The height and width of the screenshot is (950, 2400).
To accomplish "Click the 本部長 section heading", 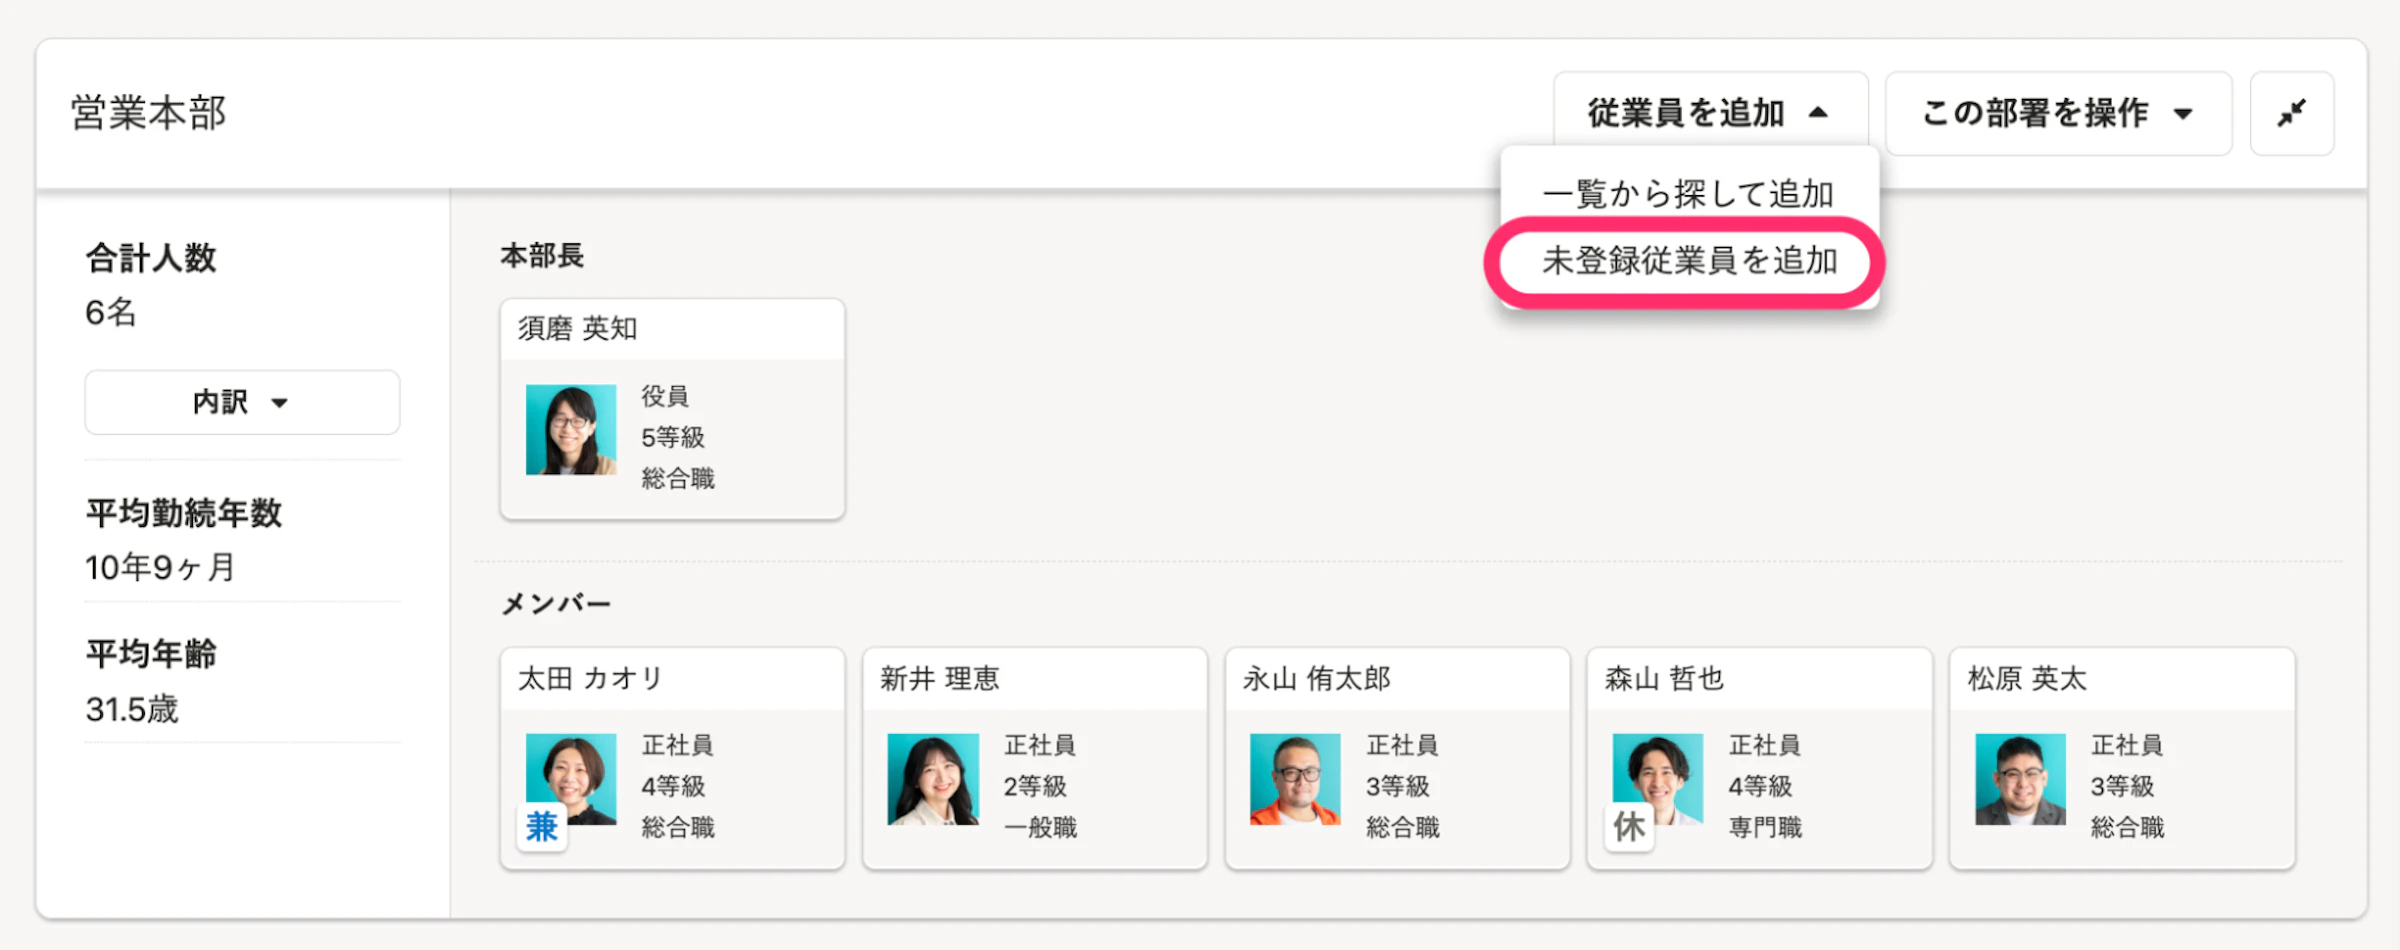I will coord(542,255).
